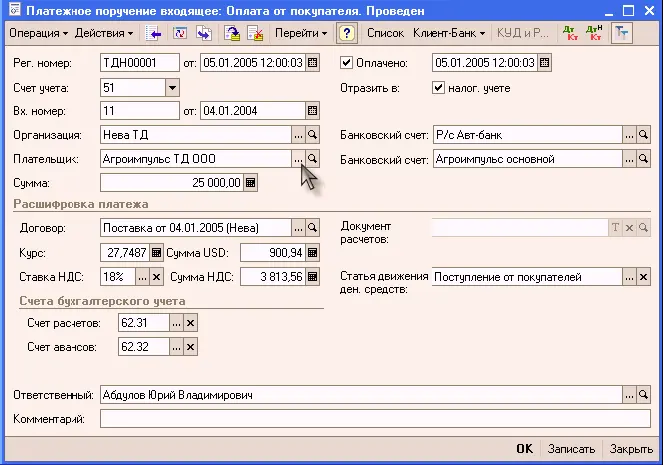The width and height of the screenshot is (663, 465).
Task: Toggle the Оплачено checkbox
Action: click(x=346, y=63)
